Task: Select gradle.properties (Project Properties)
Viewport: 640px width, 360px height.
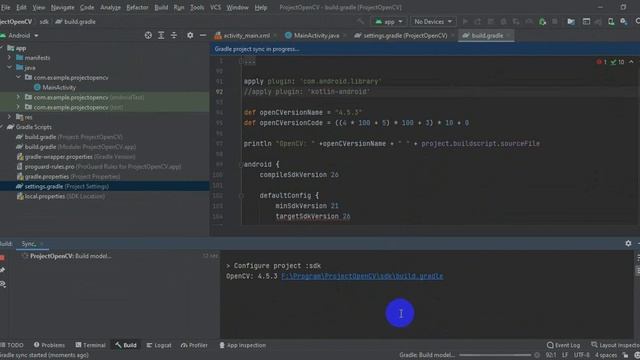Action: pos(69,176)
